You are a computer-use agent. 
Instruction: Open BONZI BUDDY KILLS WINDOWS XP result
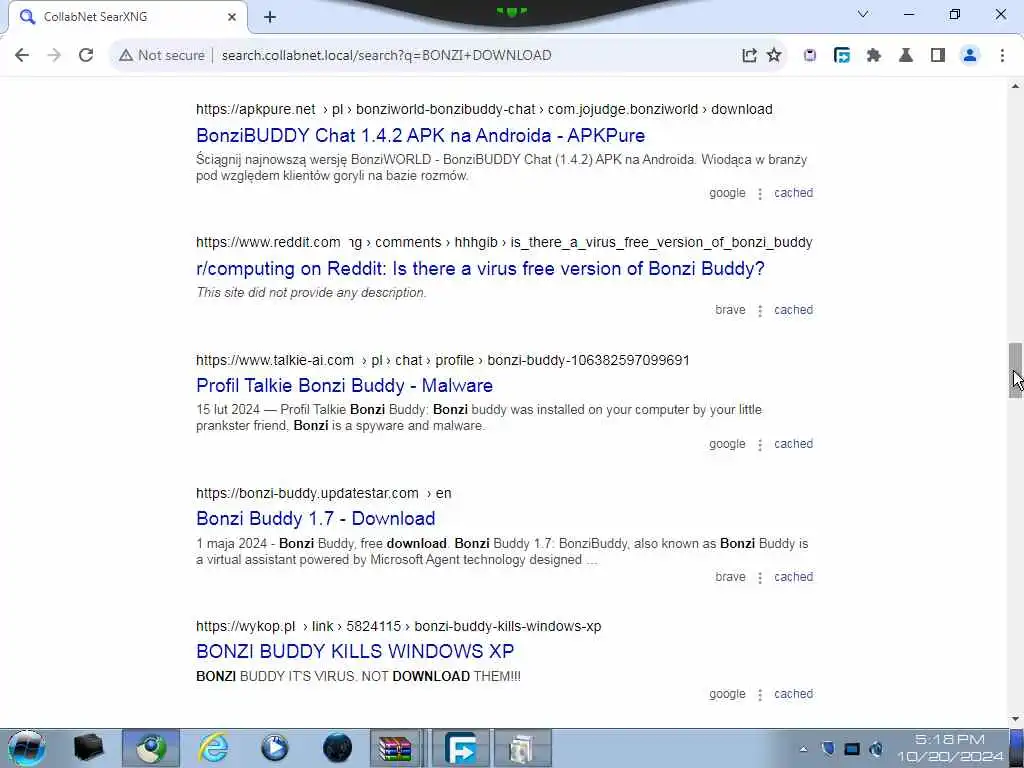[x=355, y=651]
